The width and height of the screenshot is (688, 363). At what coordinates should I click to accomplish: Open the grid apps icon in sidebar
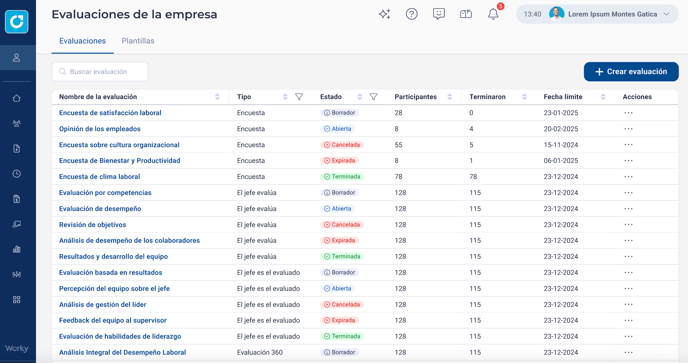(x=17, y=300)
